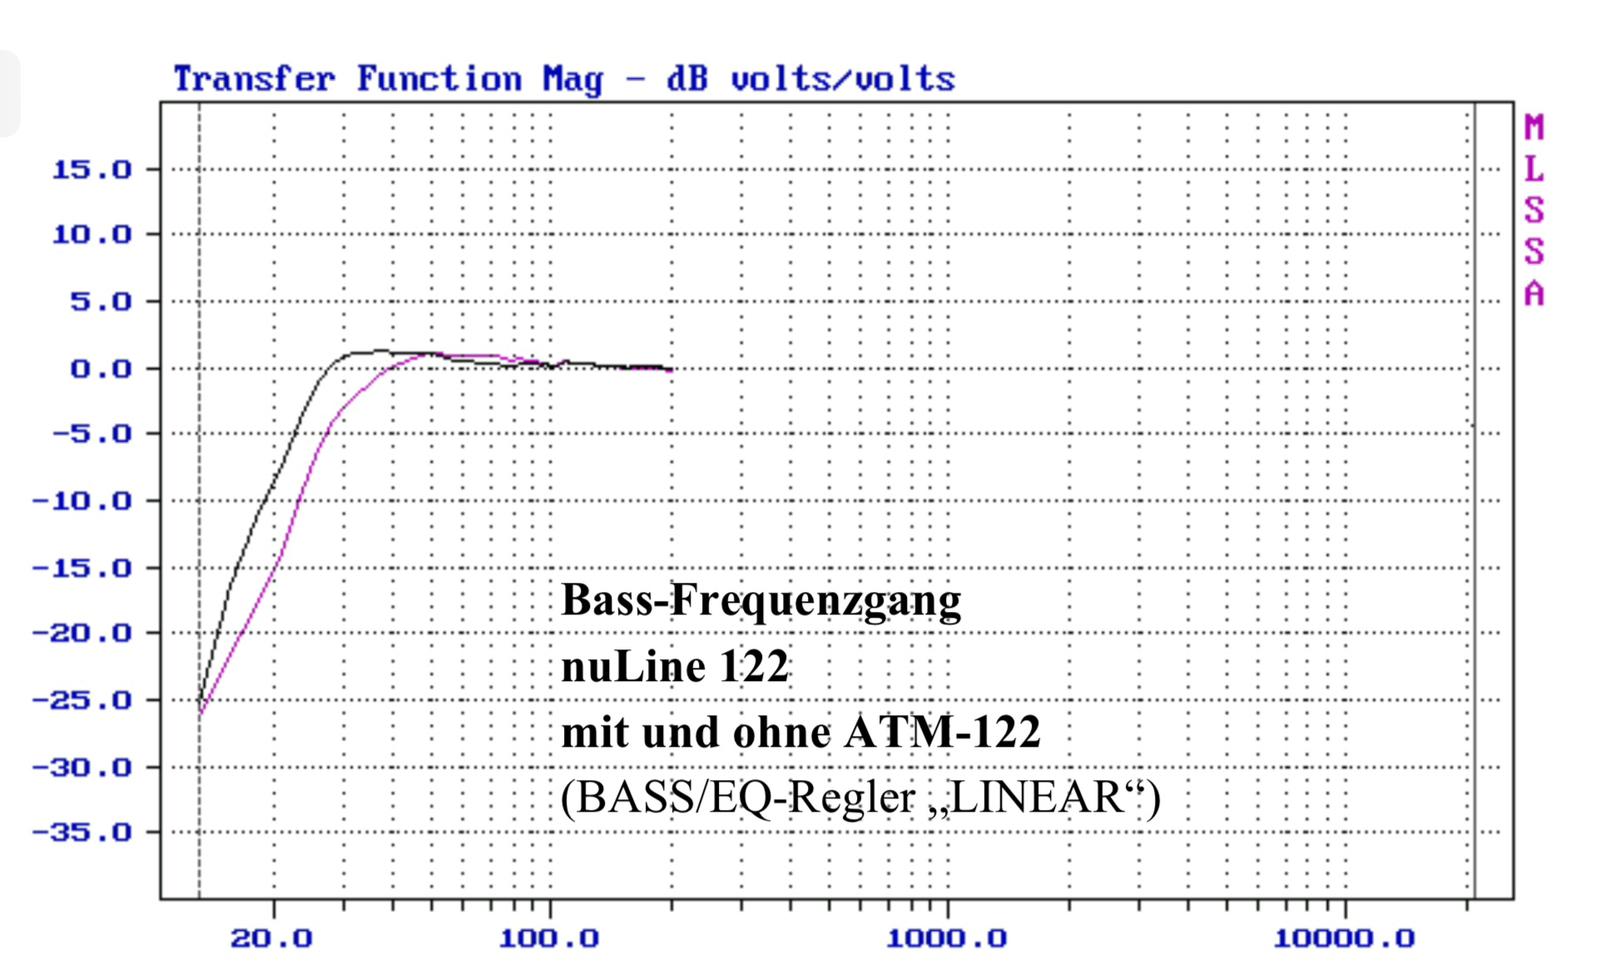Click the -10.0 y-axis label

[x=83, y=501]
